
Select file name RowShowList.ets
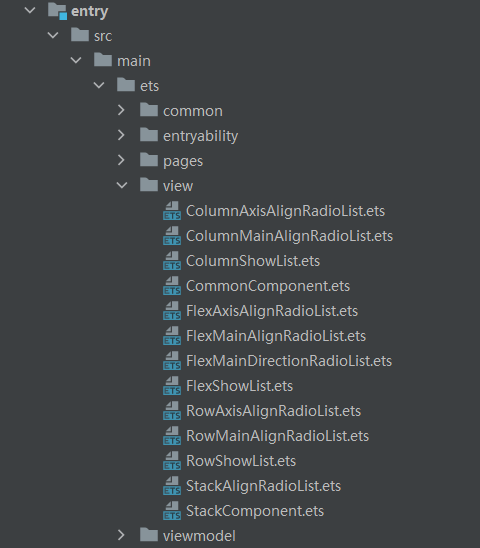(241, 461)
